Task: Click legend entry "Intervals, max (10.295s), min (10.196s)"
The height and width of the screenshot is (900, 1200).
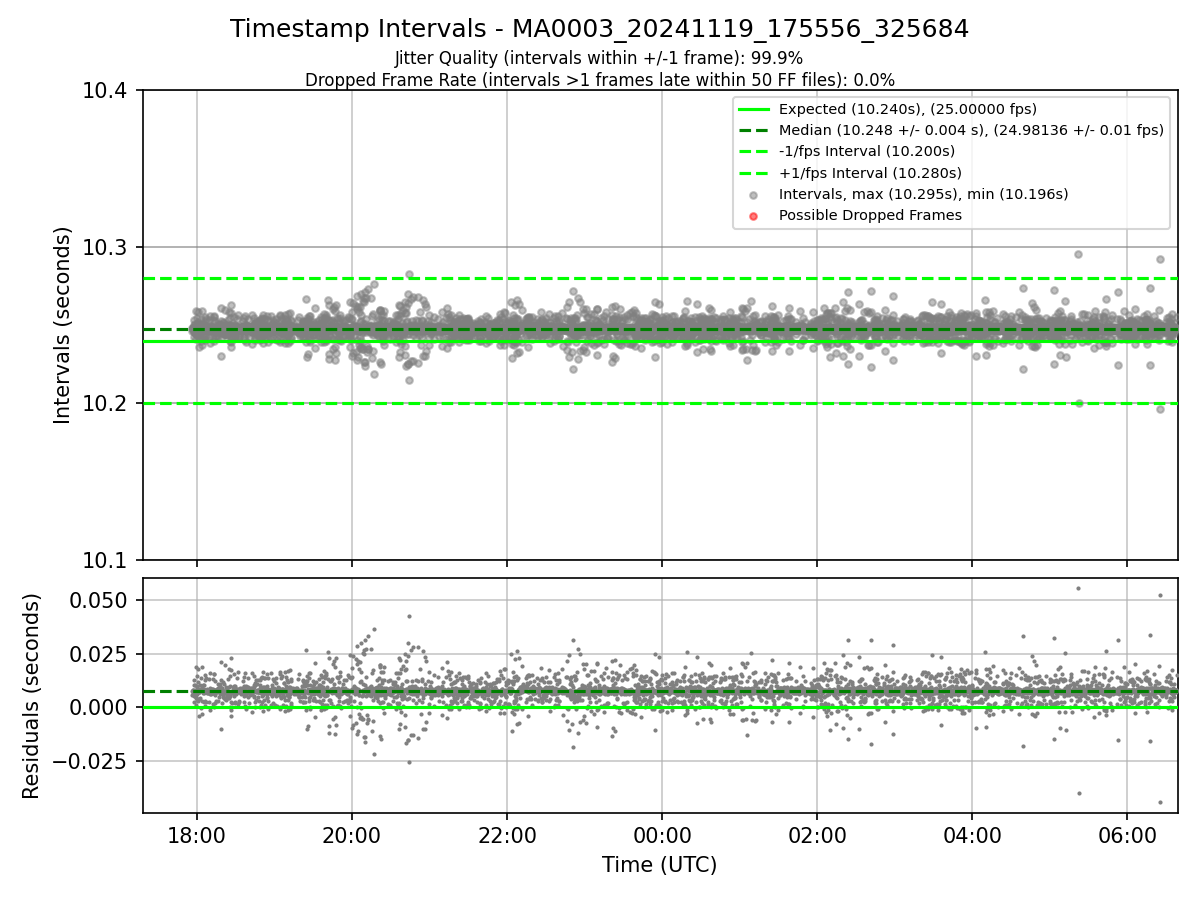Action: (923, 194)
